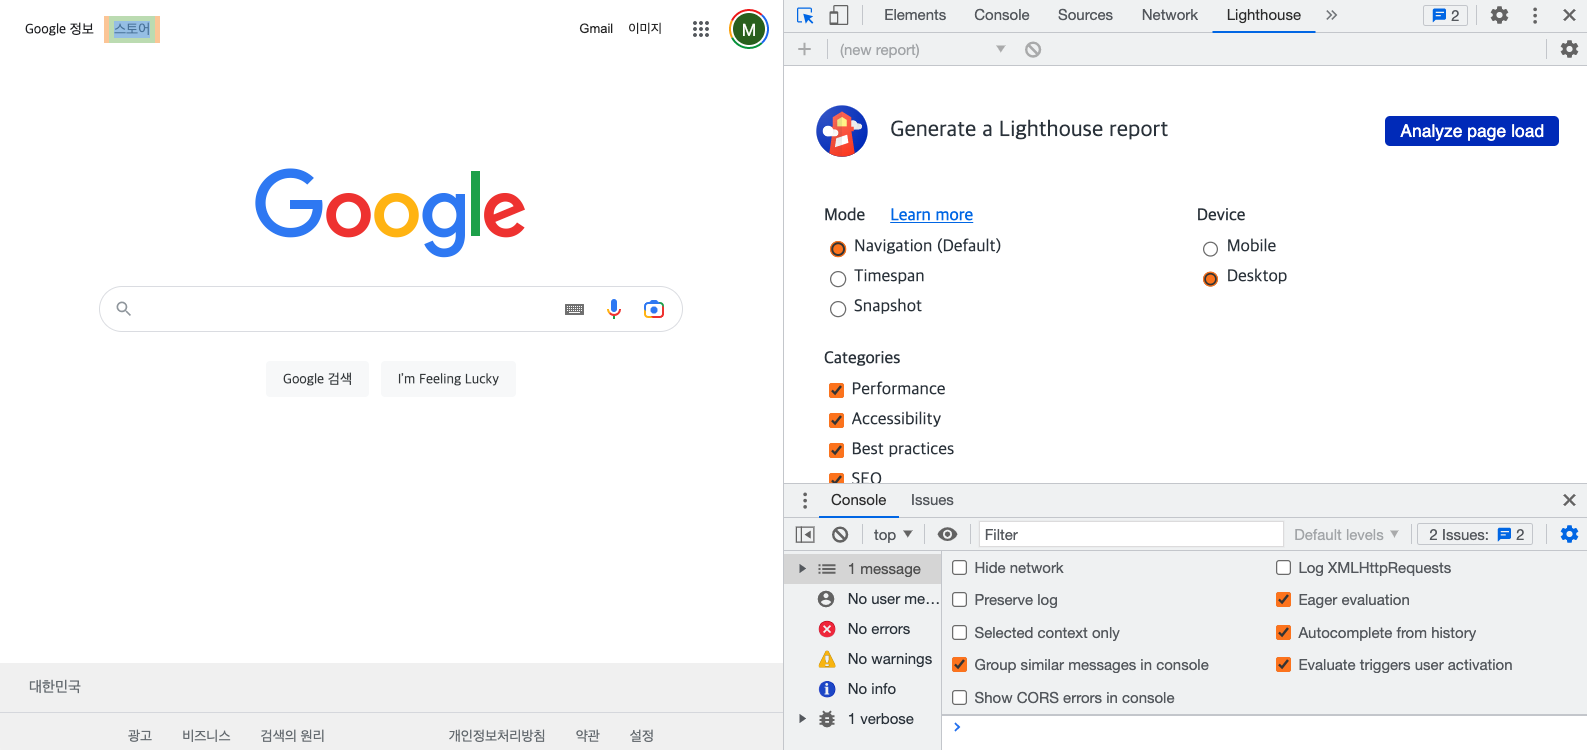1587x750 pixels.
Task: Open the DevTools three-dot customize menu
Action: click(1535, 15)
